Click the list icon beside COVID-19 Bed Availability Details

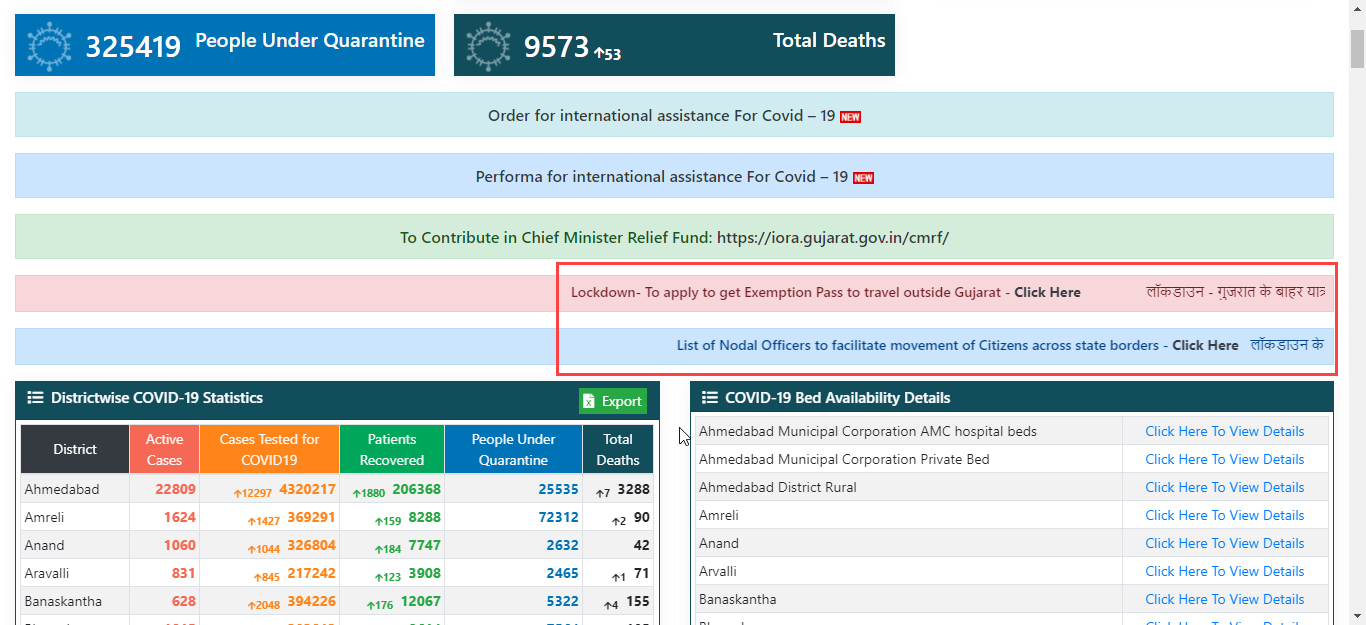click(x=710, y=398)
